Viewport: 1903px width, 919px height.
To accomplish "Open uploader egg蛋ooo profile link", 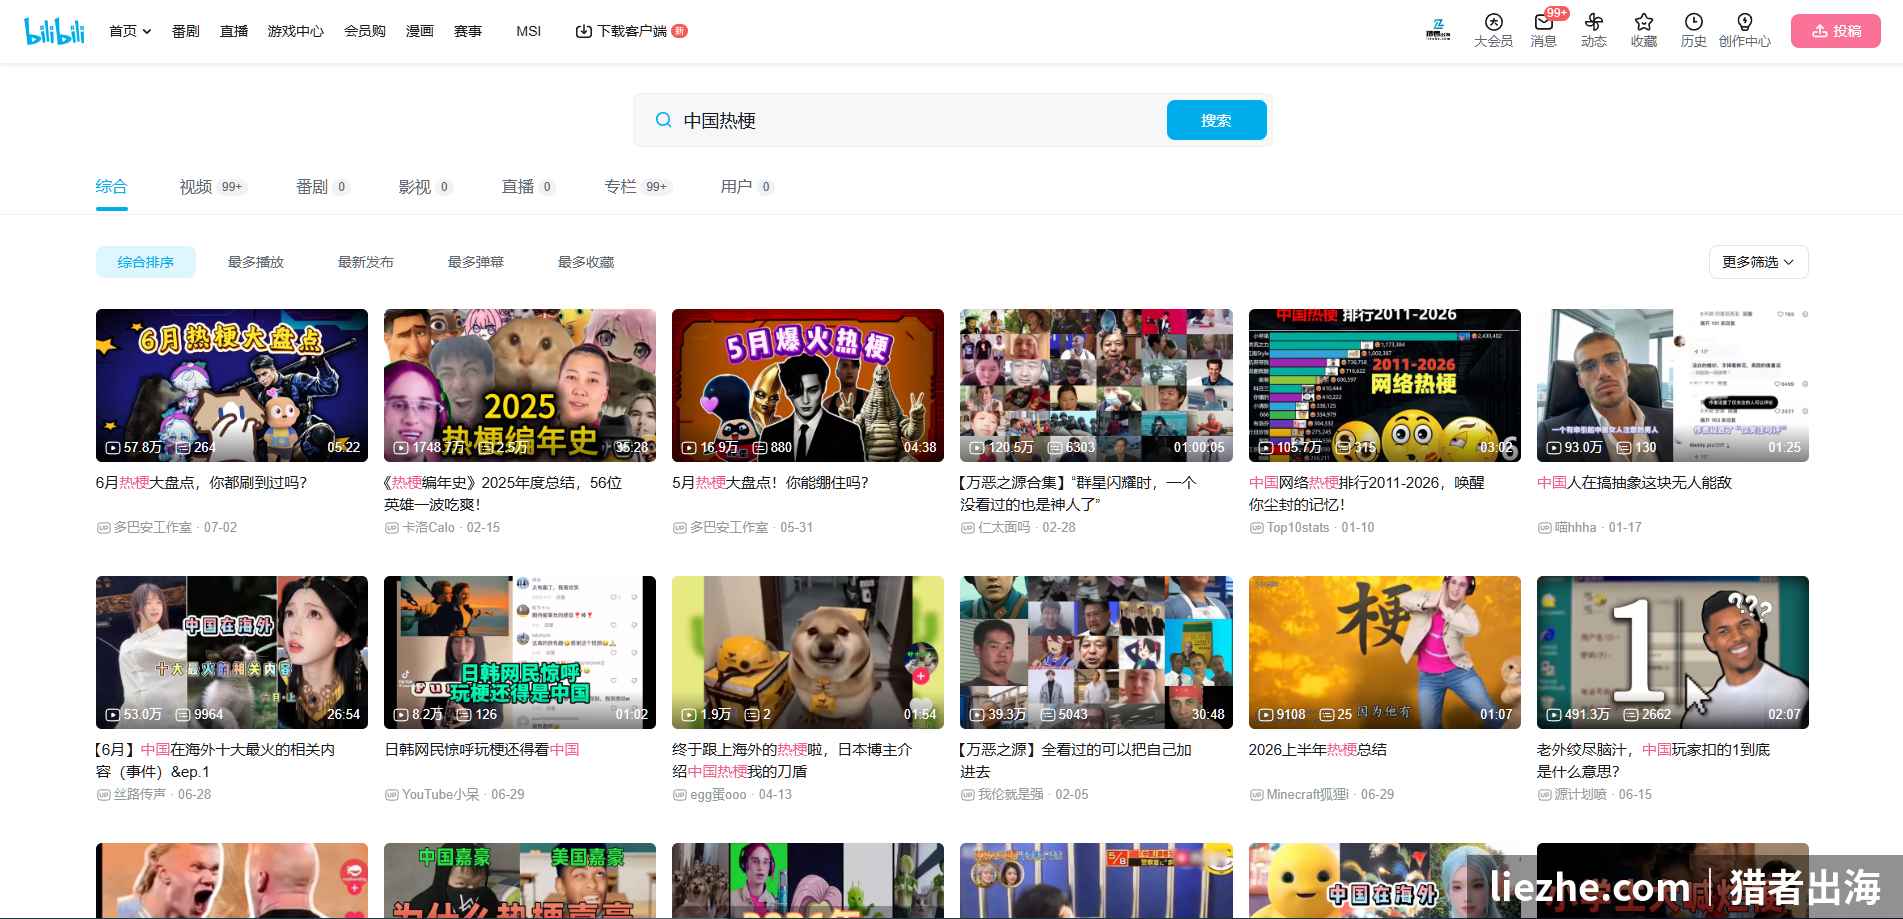I will (x=718, y=794).
